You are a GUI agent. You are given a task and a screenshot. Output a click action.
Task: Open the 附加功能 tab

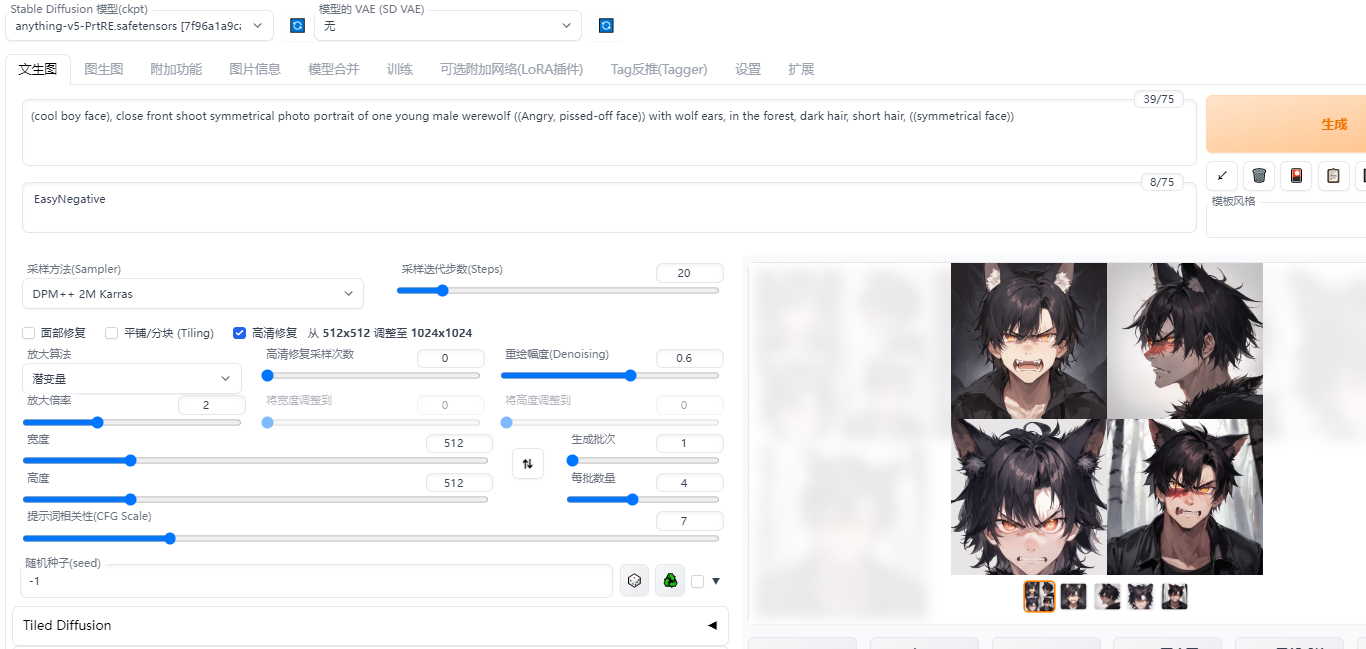pos(176,69)
